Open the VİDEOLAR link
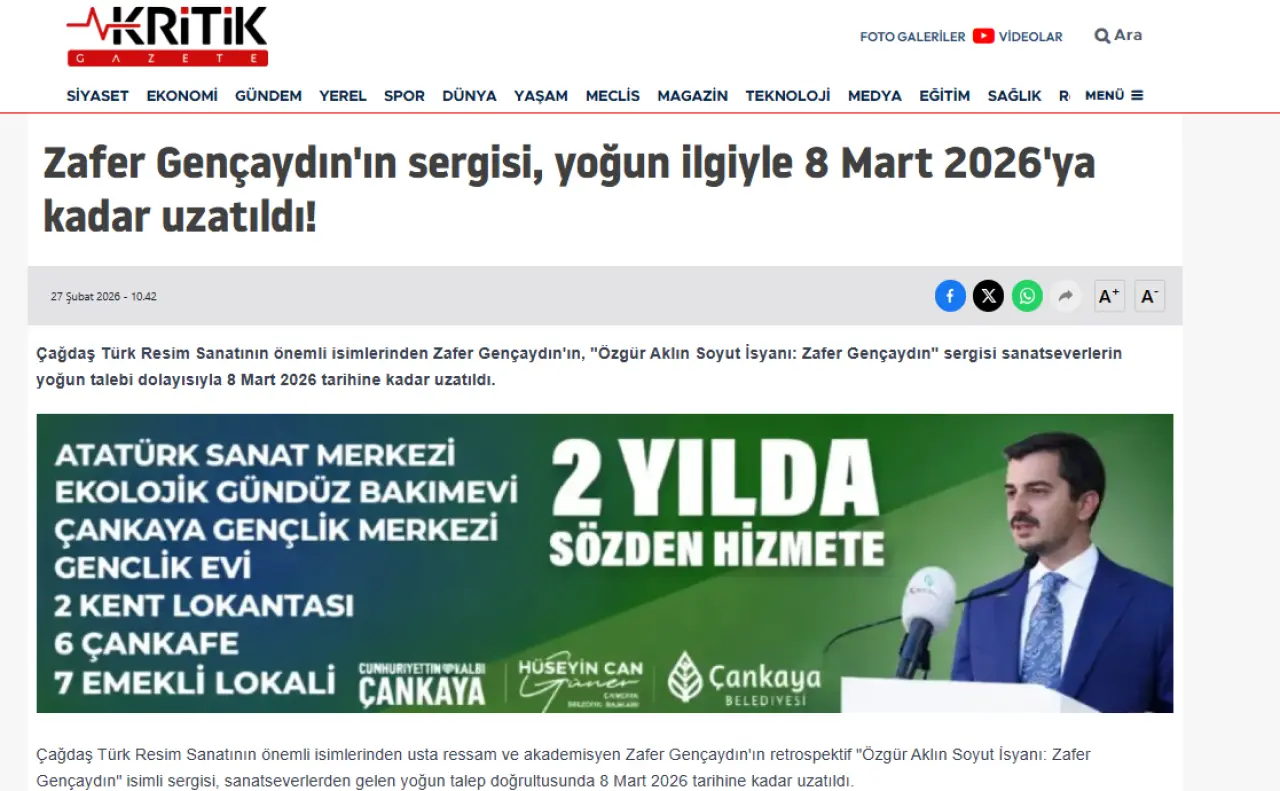 click(1031, 37)
